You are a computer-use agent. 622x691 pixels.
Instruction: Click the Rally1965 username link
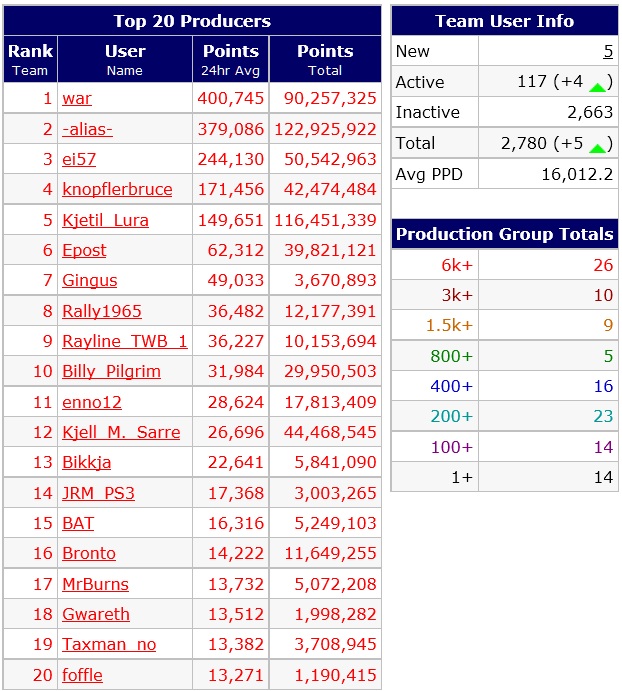[102, 311]
